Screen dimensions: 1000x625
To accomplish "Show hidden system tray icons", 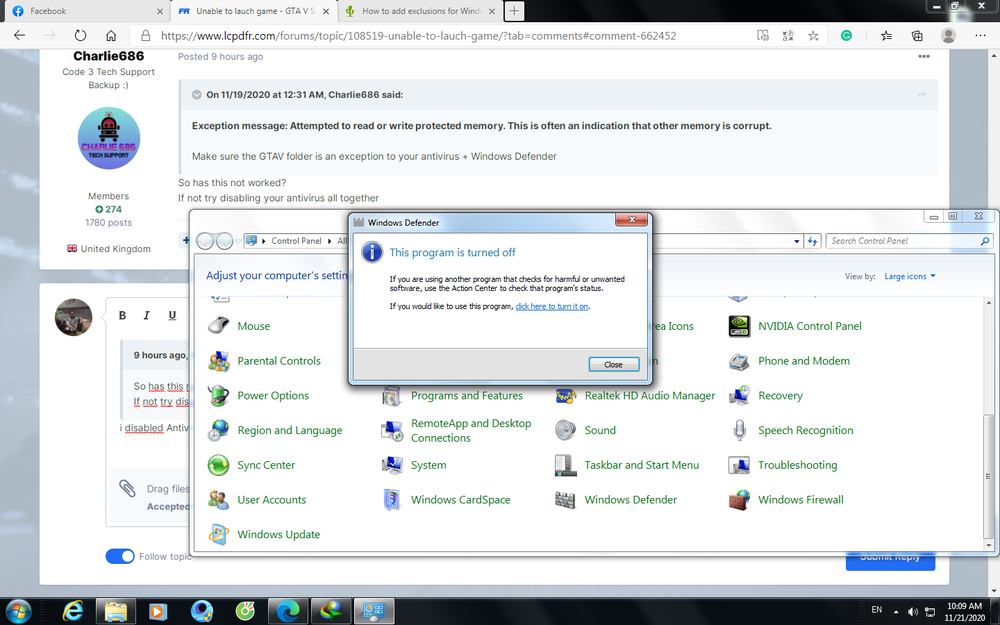I will pyautogui.click(x=896, y=612).
